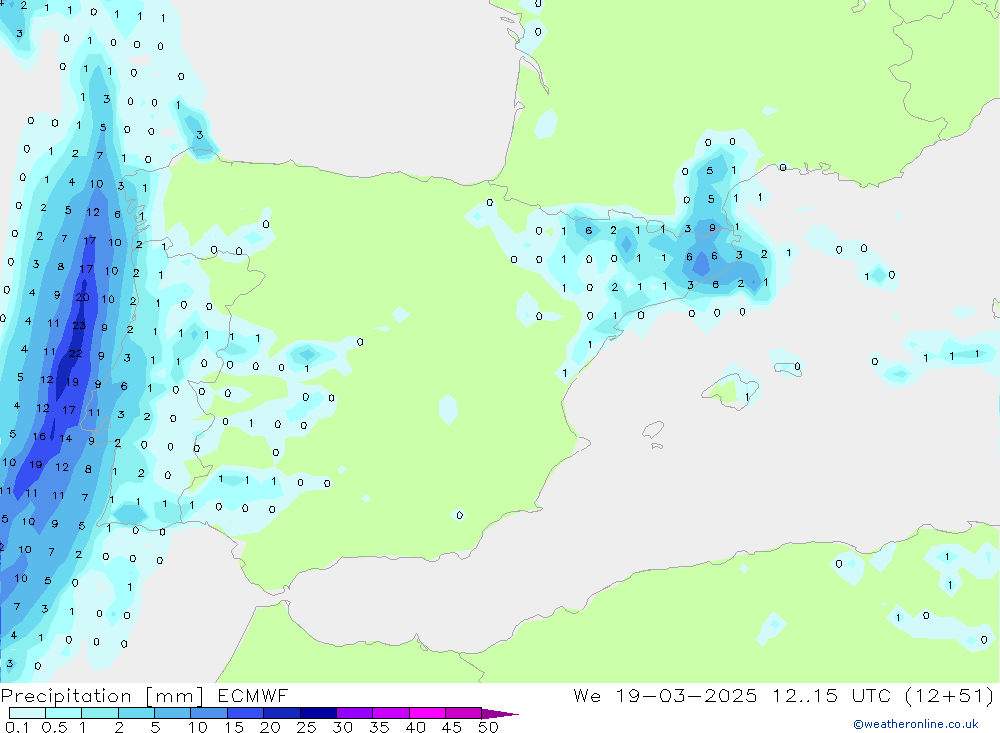Click the '[mm]' unit label
This screenshot has width=1000, height=733.
click(175, 696)
